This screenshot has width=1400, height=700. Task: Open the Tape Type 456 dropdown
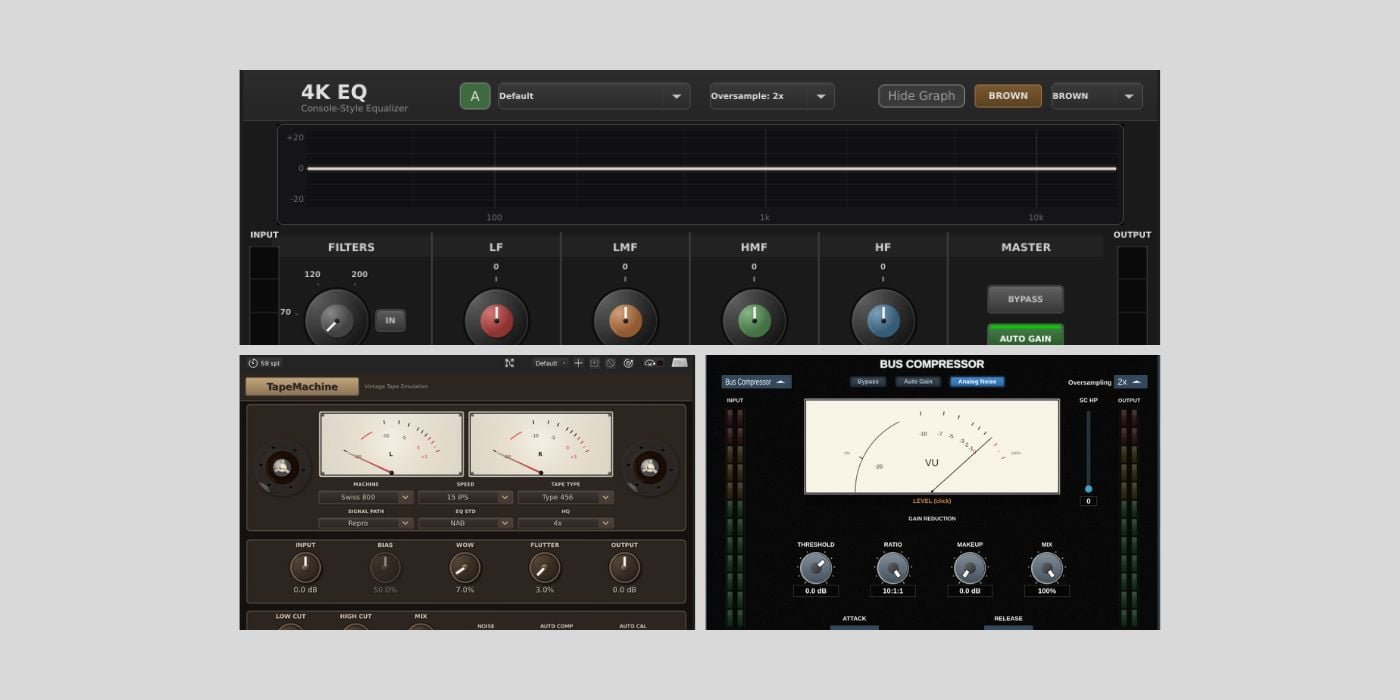pyautogui.click(x=565, y=497)
